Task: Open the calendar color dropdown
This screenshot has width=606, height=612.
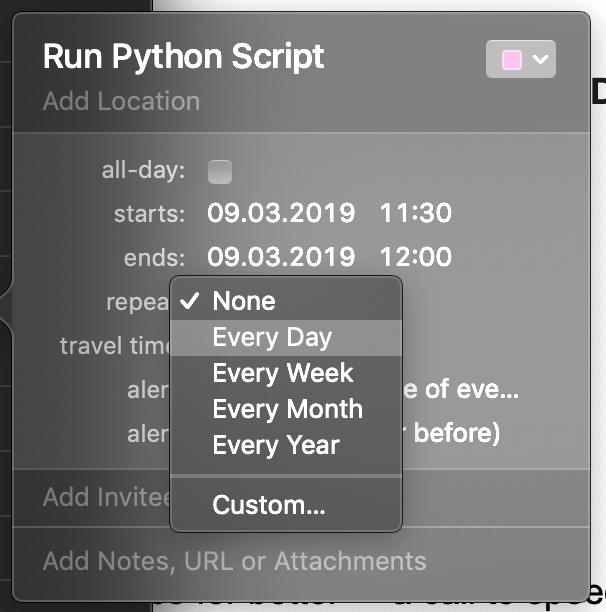Action: 521,59
